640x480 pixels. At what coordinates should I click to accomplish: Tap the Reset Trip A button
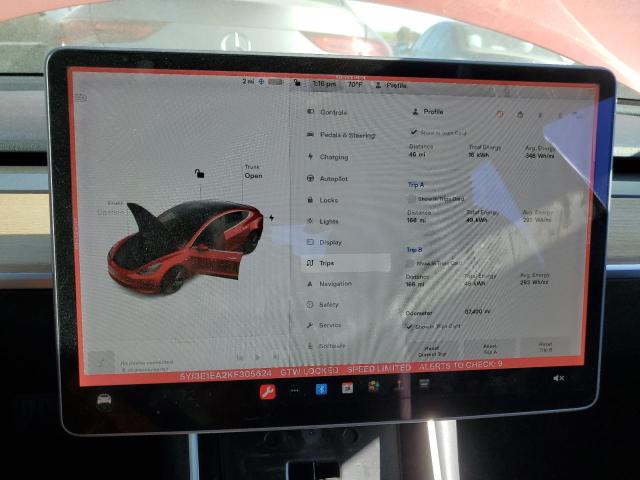click(490, 348)
